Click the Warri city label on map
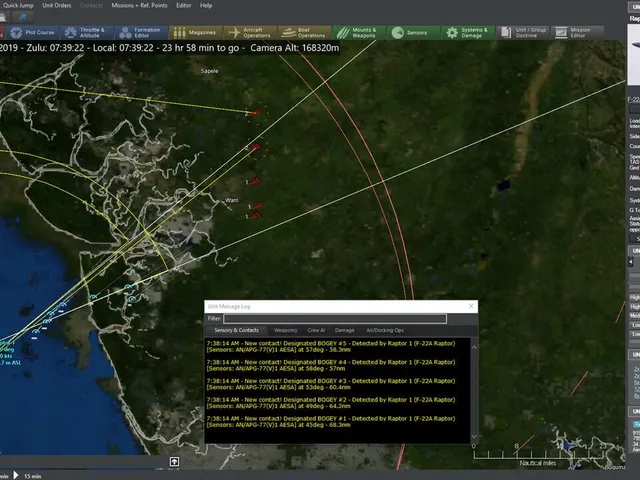 (231, 200)
